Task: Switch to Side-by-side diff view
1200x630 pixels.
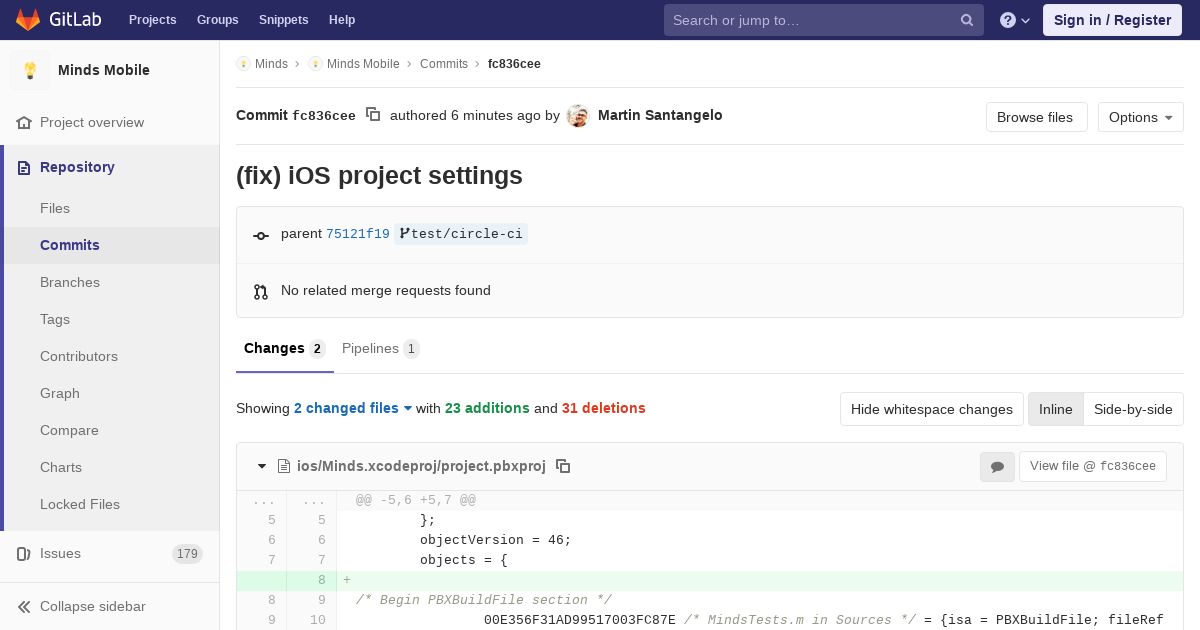Action: pyautogui.click(x=1133, y=409)
